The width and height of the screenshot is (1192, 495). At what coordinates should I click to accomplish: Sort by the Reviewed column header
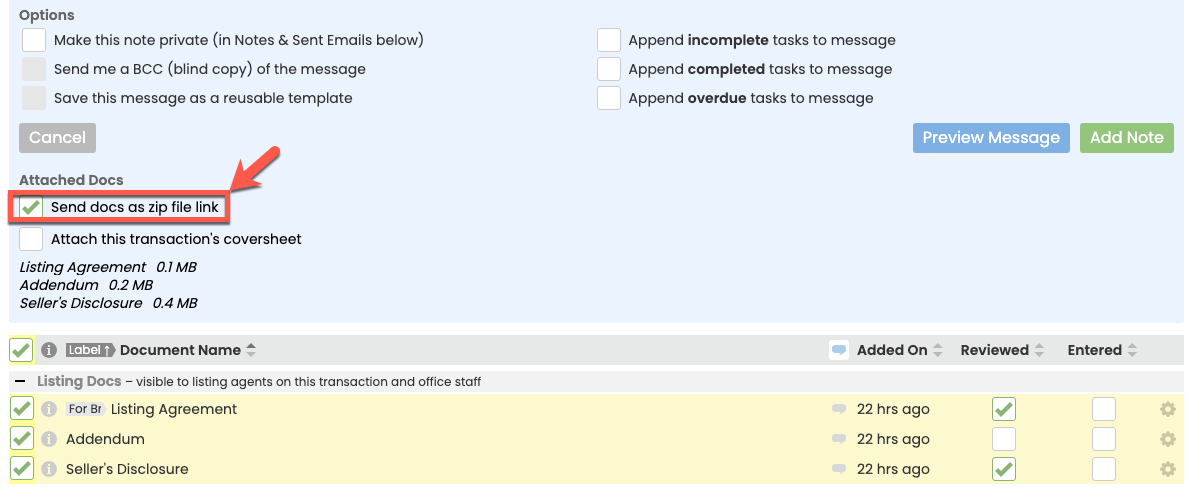pos(1003,350)
